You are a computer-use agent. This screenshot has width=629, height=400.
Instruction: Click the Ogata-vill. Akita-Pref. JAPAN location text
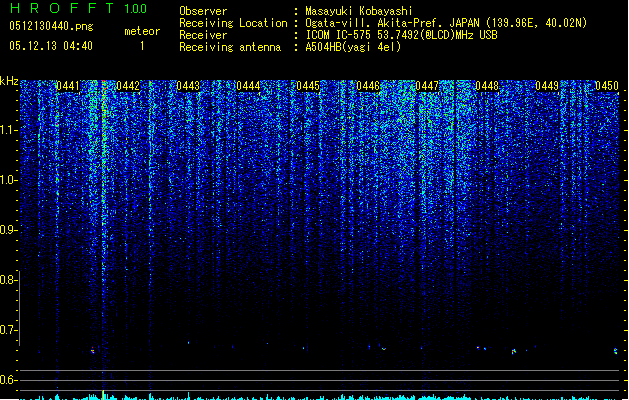click(x=446, y=23)
